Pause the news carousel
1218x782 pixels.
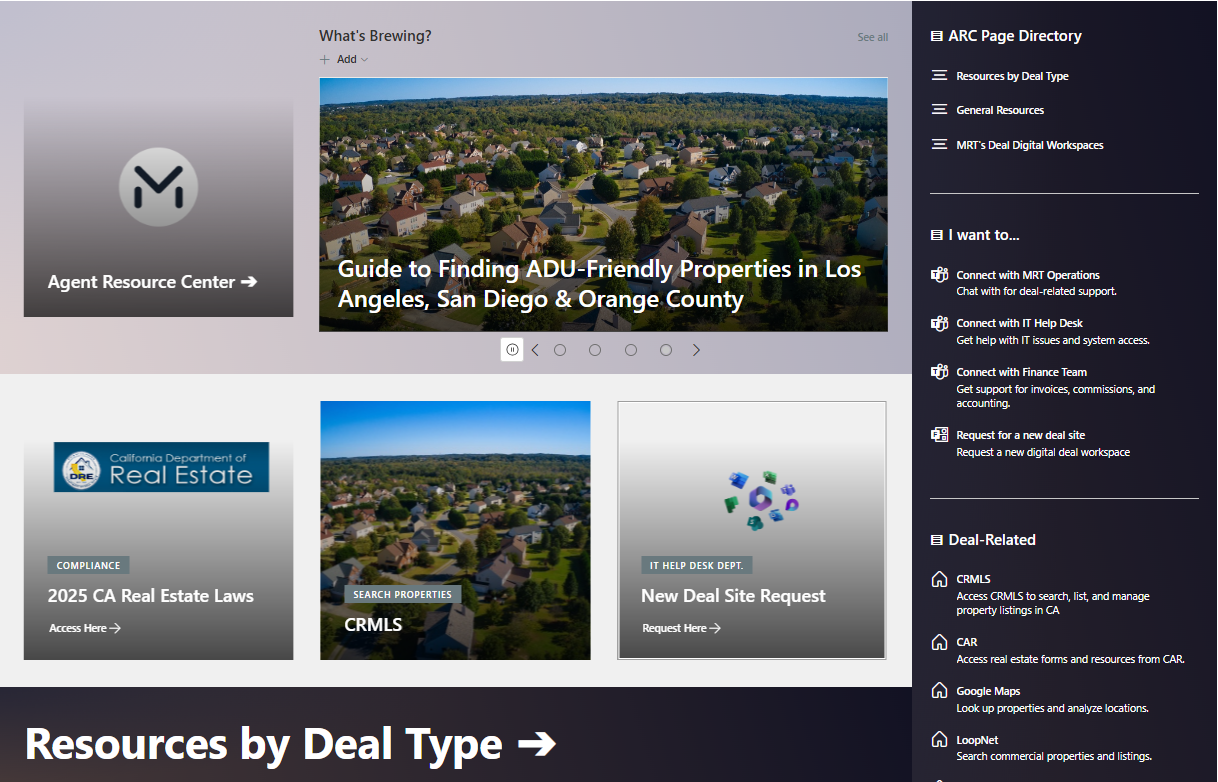tap(512, 350)
